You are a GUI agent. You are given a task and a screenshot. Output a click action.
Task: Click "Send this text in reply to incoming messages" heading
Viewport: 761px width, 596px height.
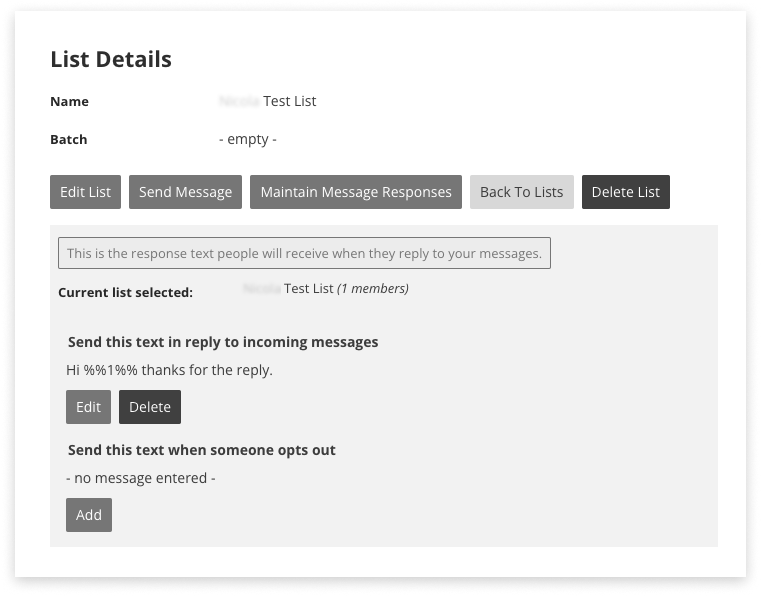point(223,342)
